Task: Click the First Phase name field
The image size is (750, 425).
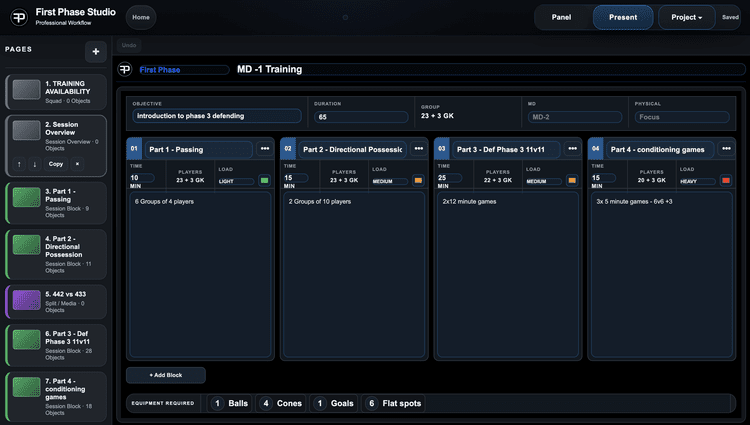Action: [x=184, y=70]
